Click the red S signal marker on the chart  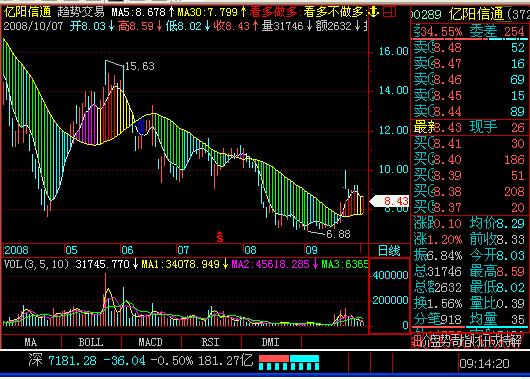click(x=220, y=237)
